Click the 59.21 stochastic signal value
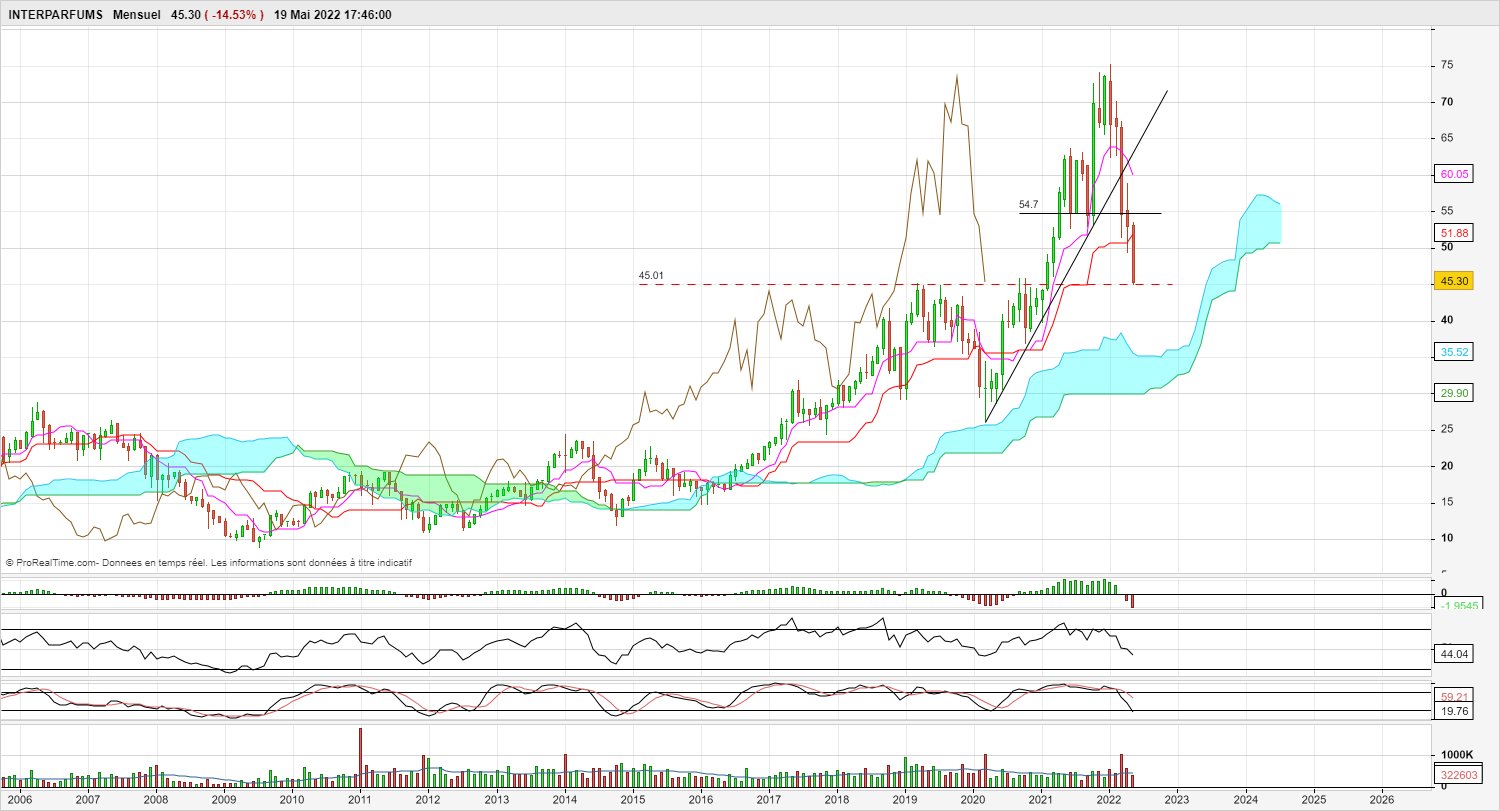Screen dimensions: 1500x811 1453,696
